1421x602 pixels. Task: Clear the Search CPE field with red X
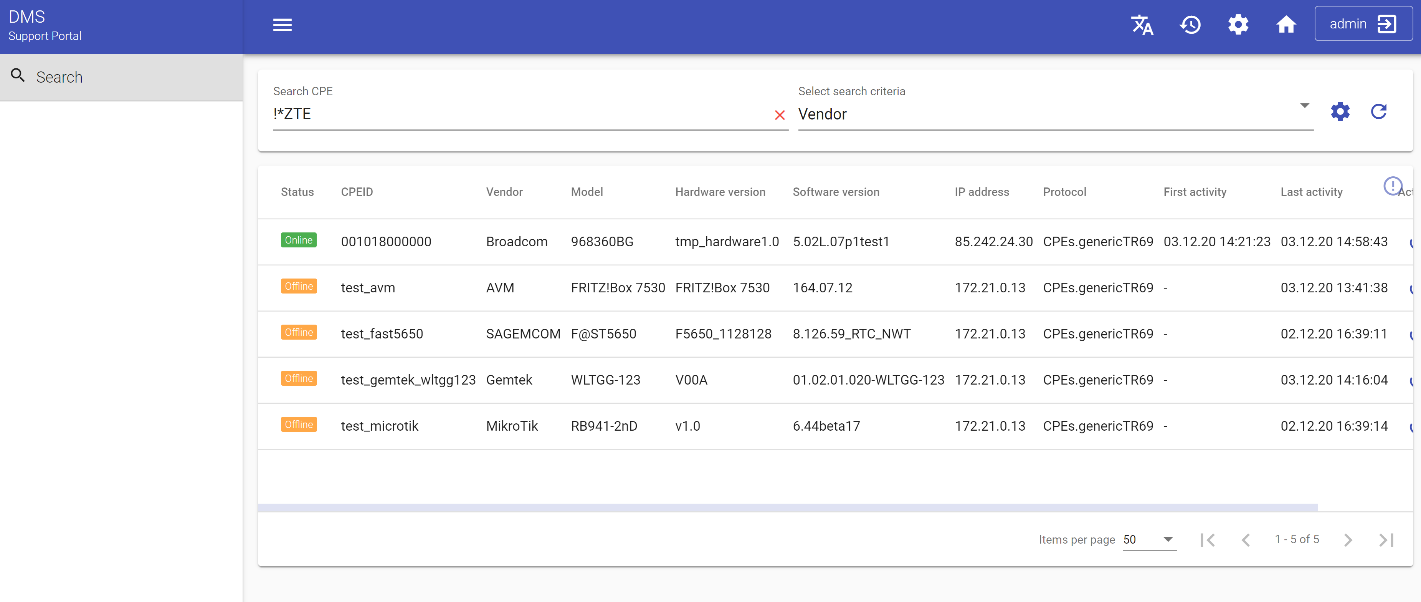click(780, 115)
